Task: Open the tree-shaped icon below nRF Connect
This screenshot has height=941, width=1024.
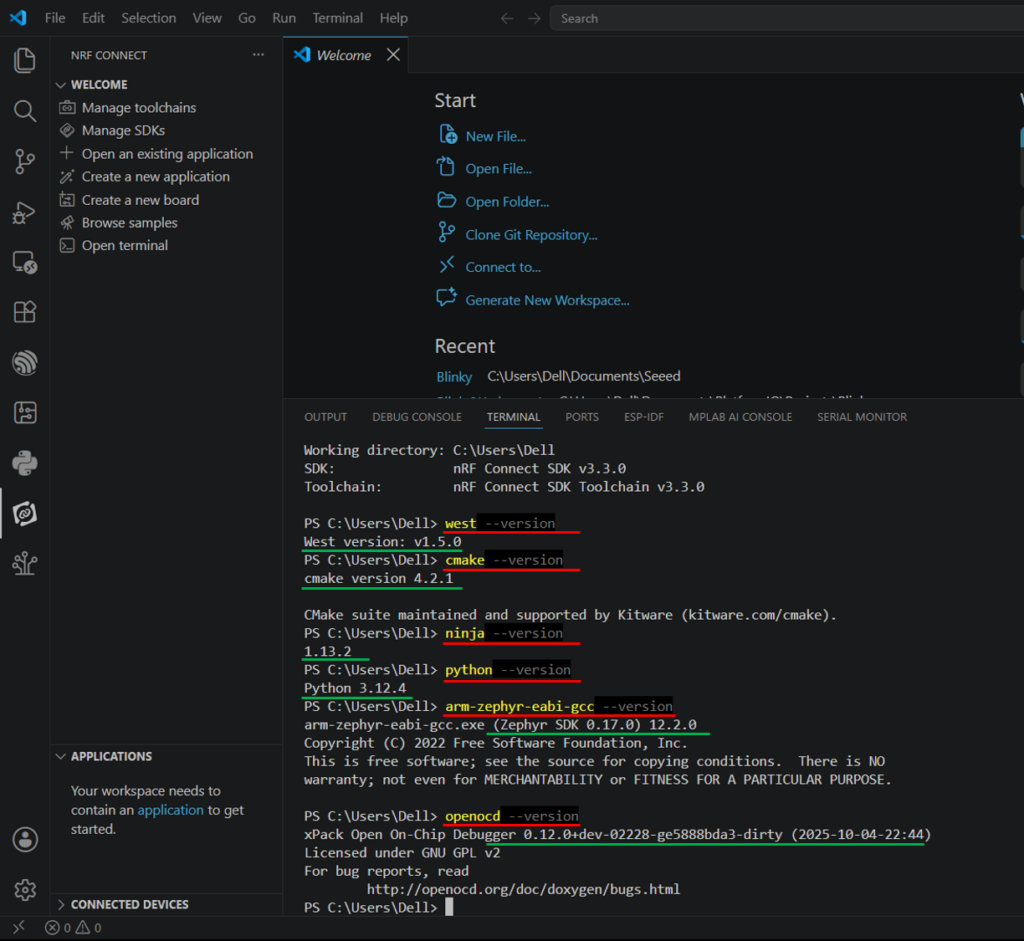Action: (25, 564)
